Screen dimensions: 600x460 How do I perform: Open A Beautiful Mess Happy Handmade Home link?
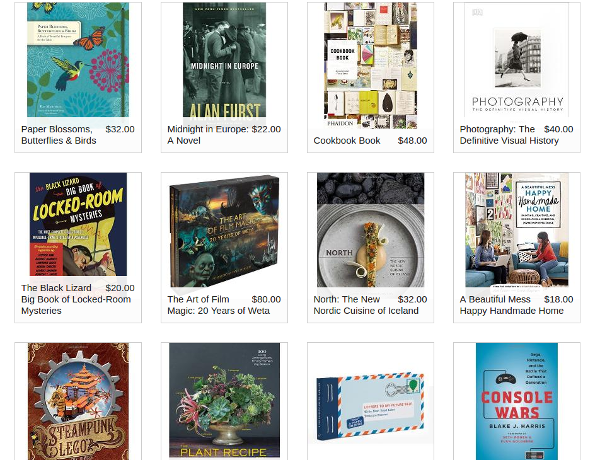512,305
